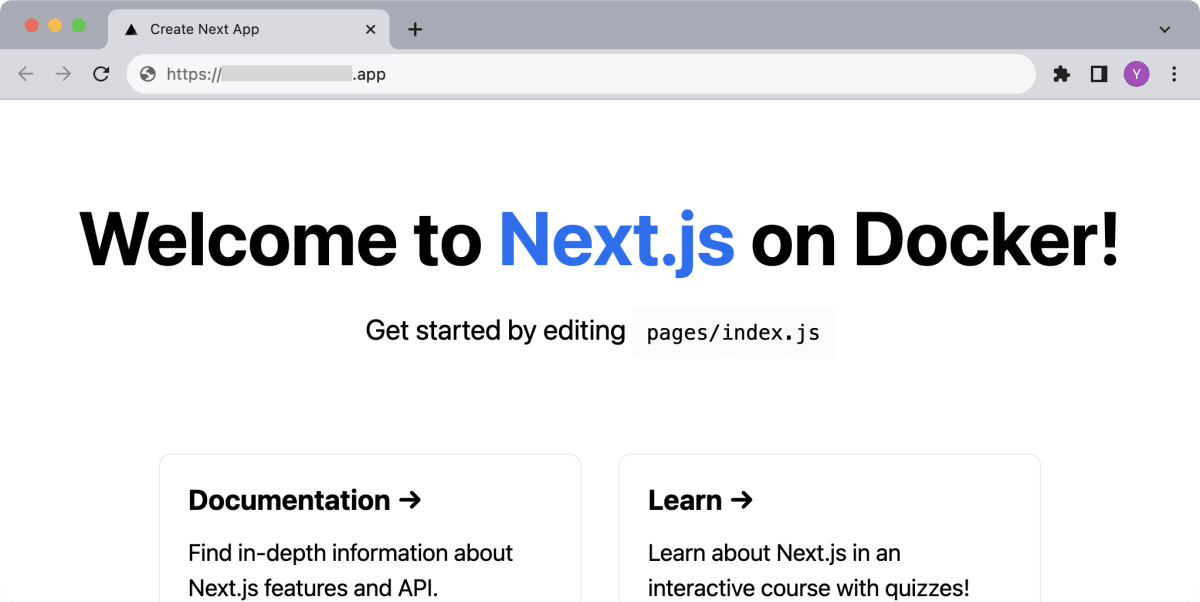The width and height of the screenshot is (1200, 602).
Task: Toggle the browser side panel icon
Action: pos(1099,74)
